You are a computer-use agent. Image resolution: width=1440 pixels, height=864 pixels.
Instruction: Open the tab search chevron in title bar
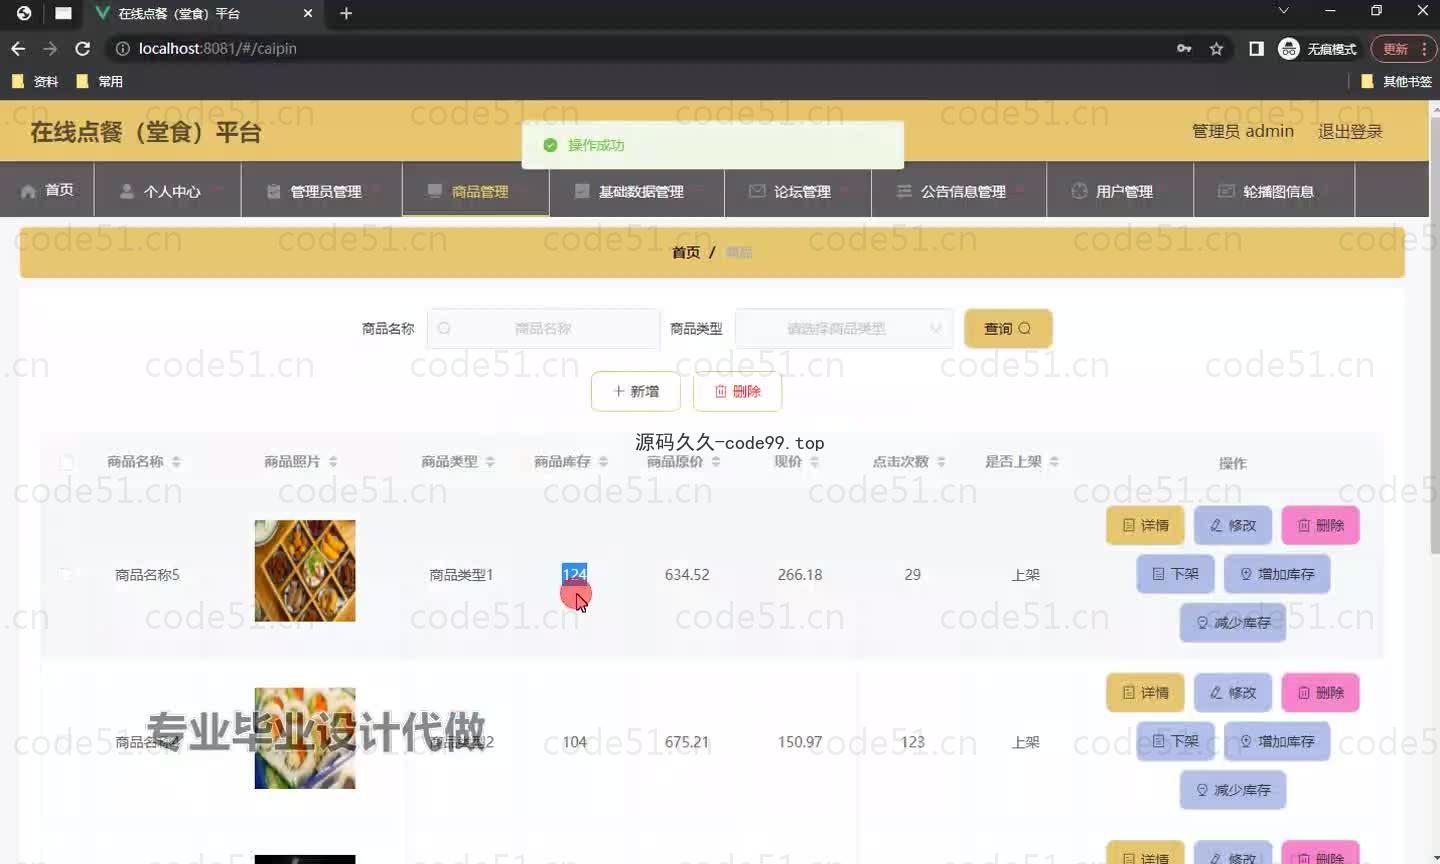1284,11
